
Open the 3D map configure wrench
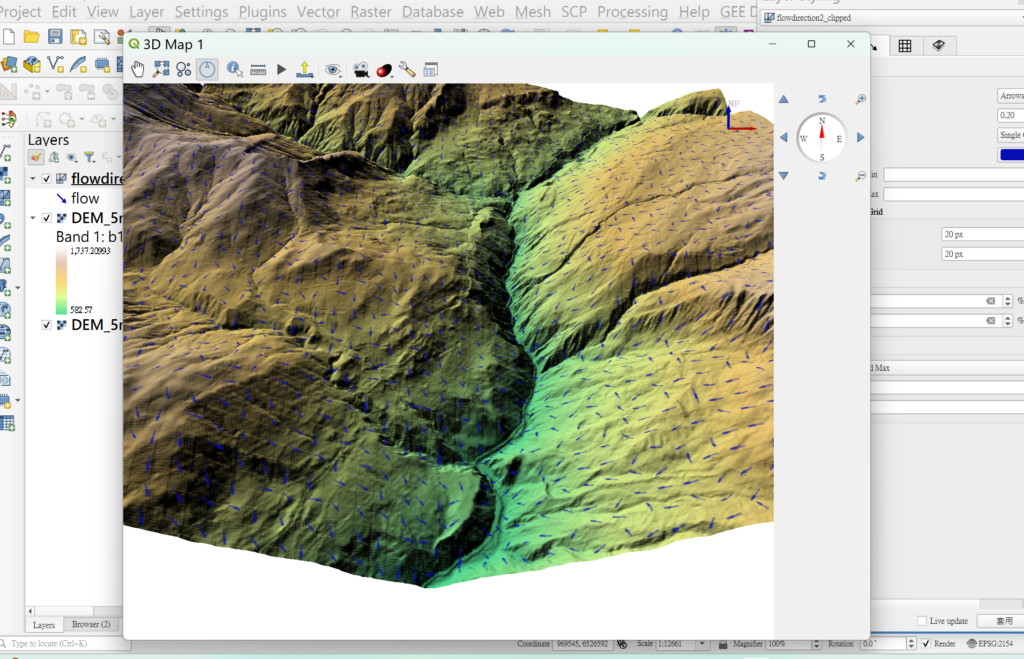click(x=407, y=69)
